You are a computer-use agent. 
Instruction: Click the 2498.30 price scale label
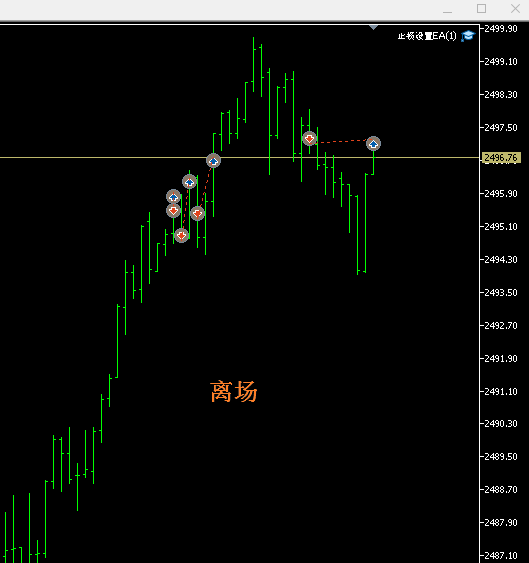(x=501, y=95)
